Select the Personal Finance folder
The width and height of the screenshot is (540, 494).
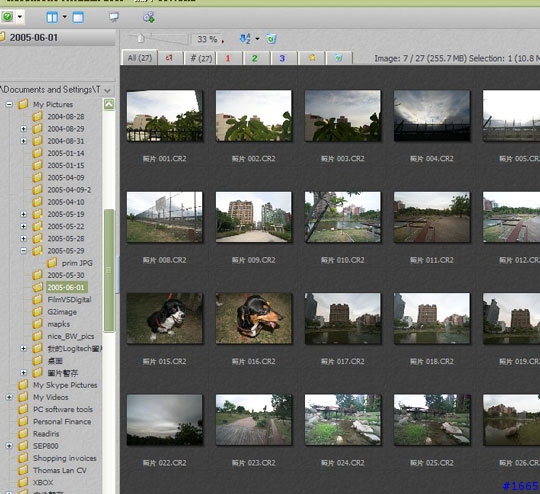(62, 421)
